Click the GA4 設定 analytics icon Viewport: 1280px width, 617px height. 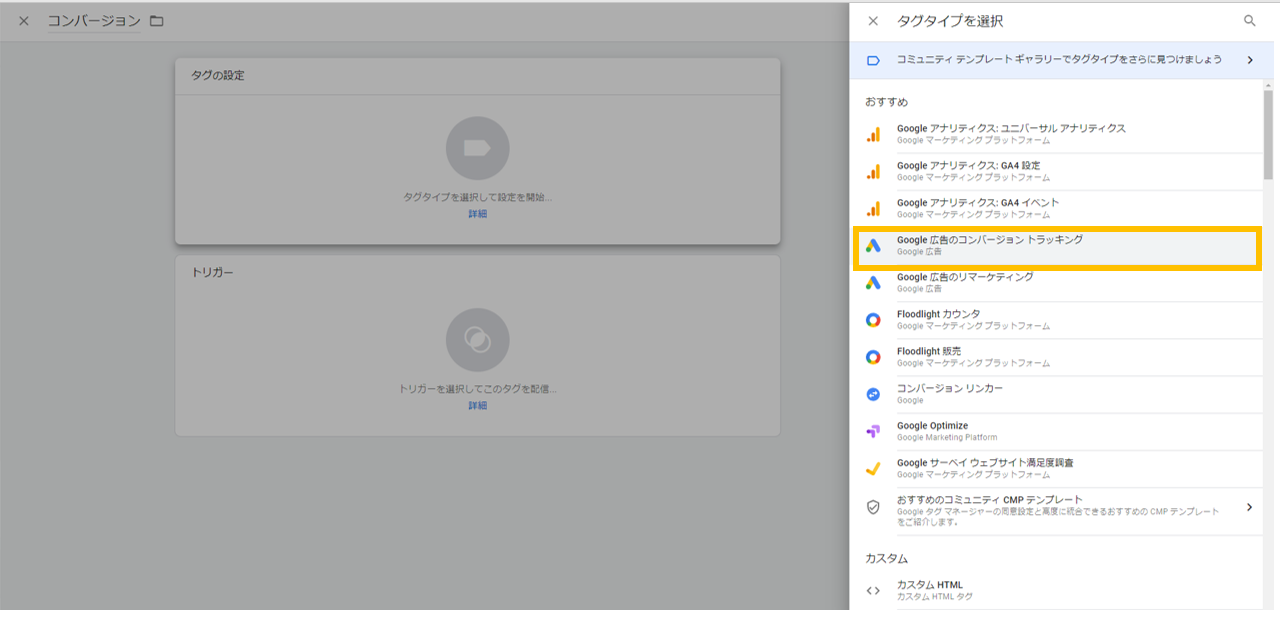[x=873, y=172]
